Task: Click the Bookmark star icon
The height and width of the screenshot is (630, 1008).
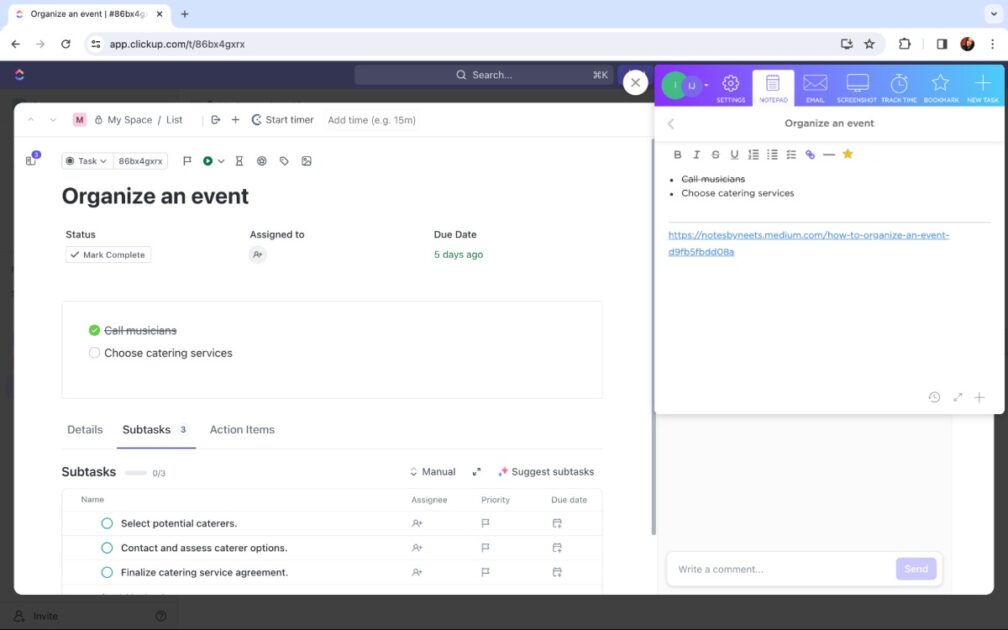Action: coord(939,84)
